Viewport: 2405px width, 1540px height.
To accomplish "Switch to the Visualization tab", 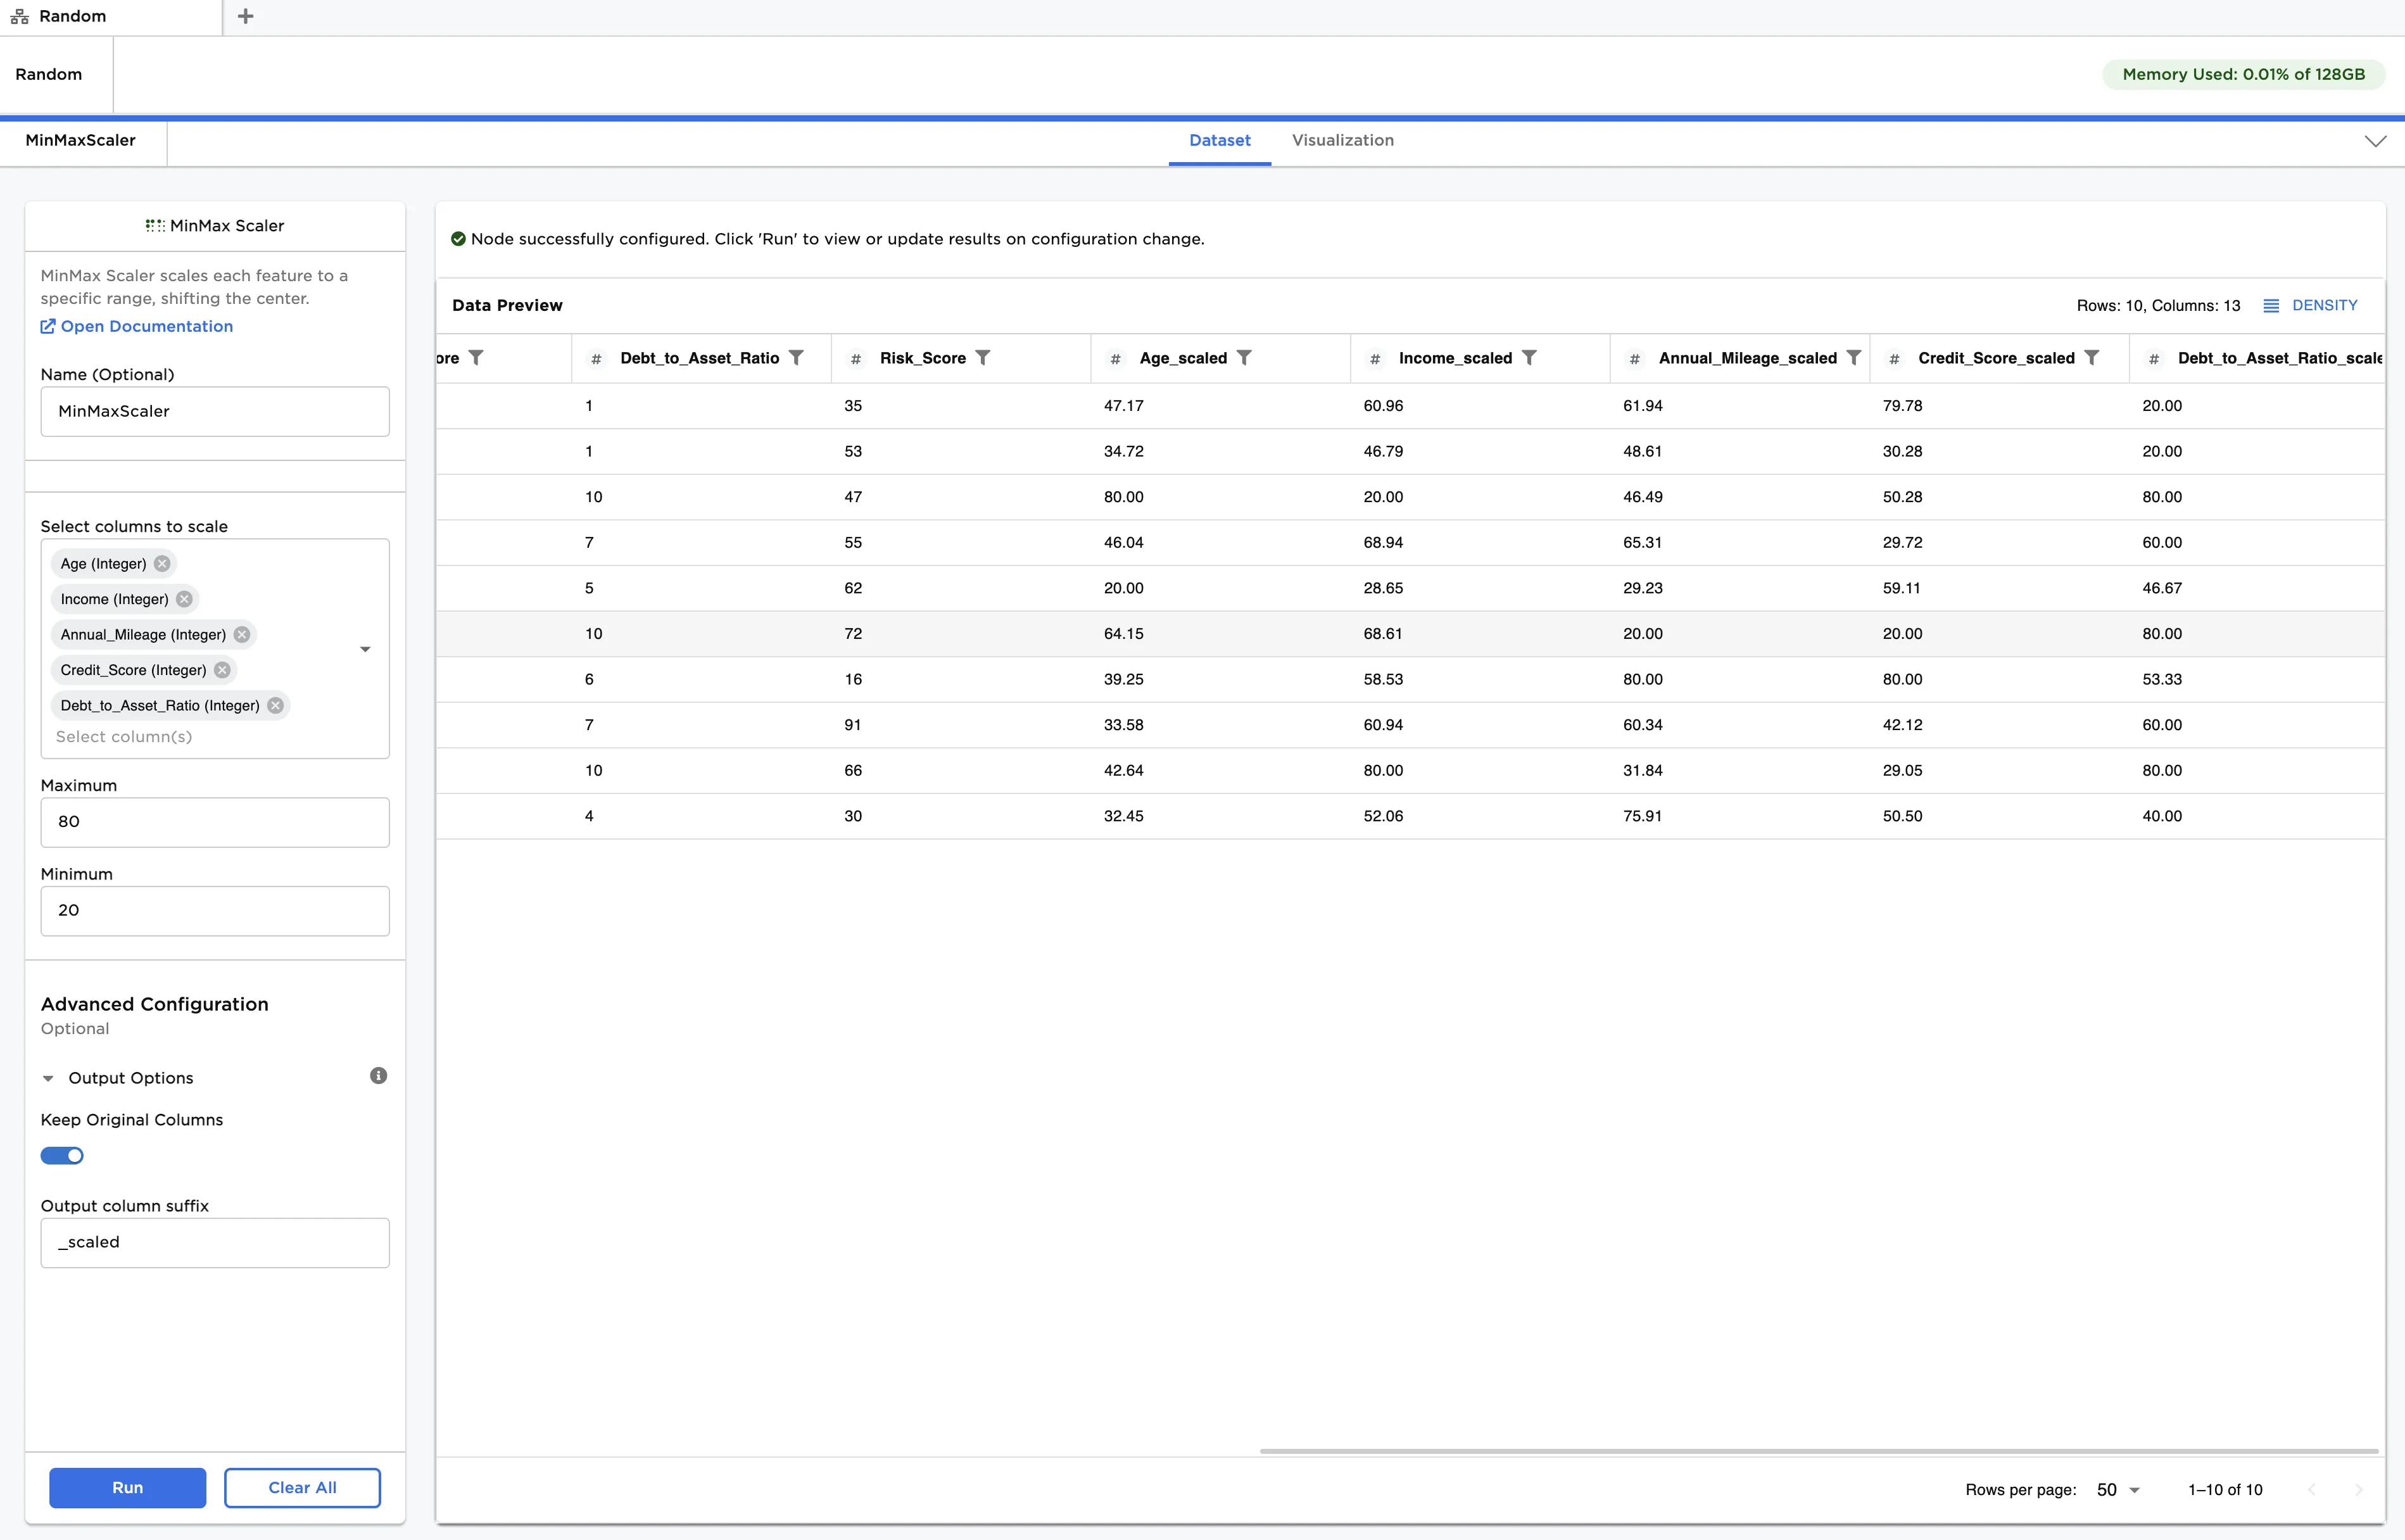I will click(1342, 140).
